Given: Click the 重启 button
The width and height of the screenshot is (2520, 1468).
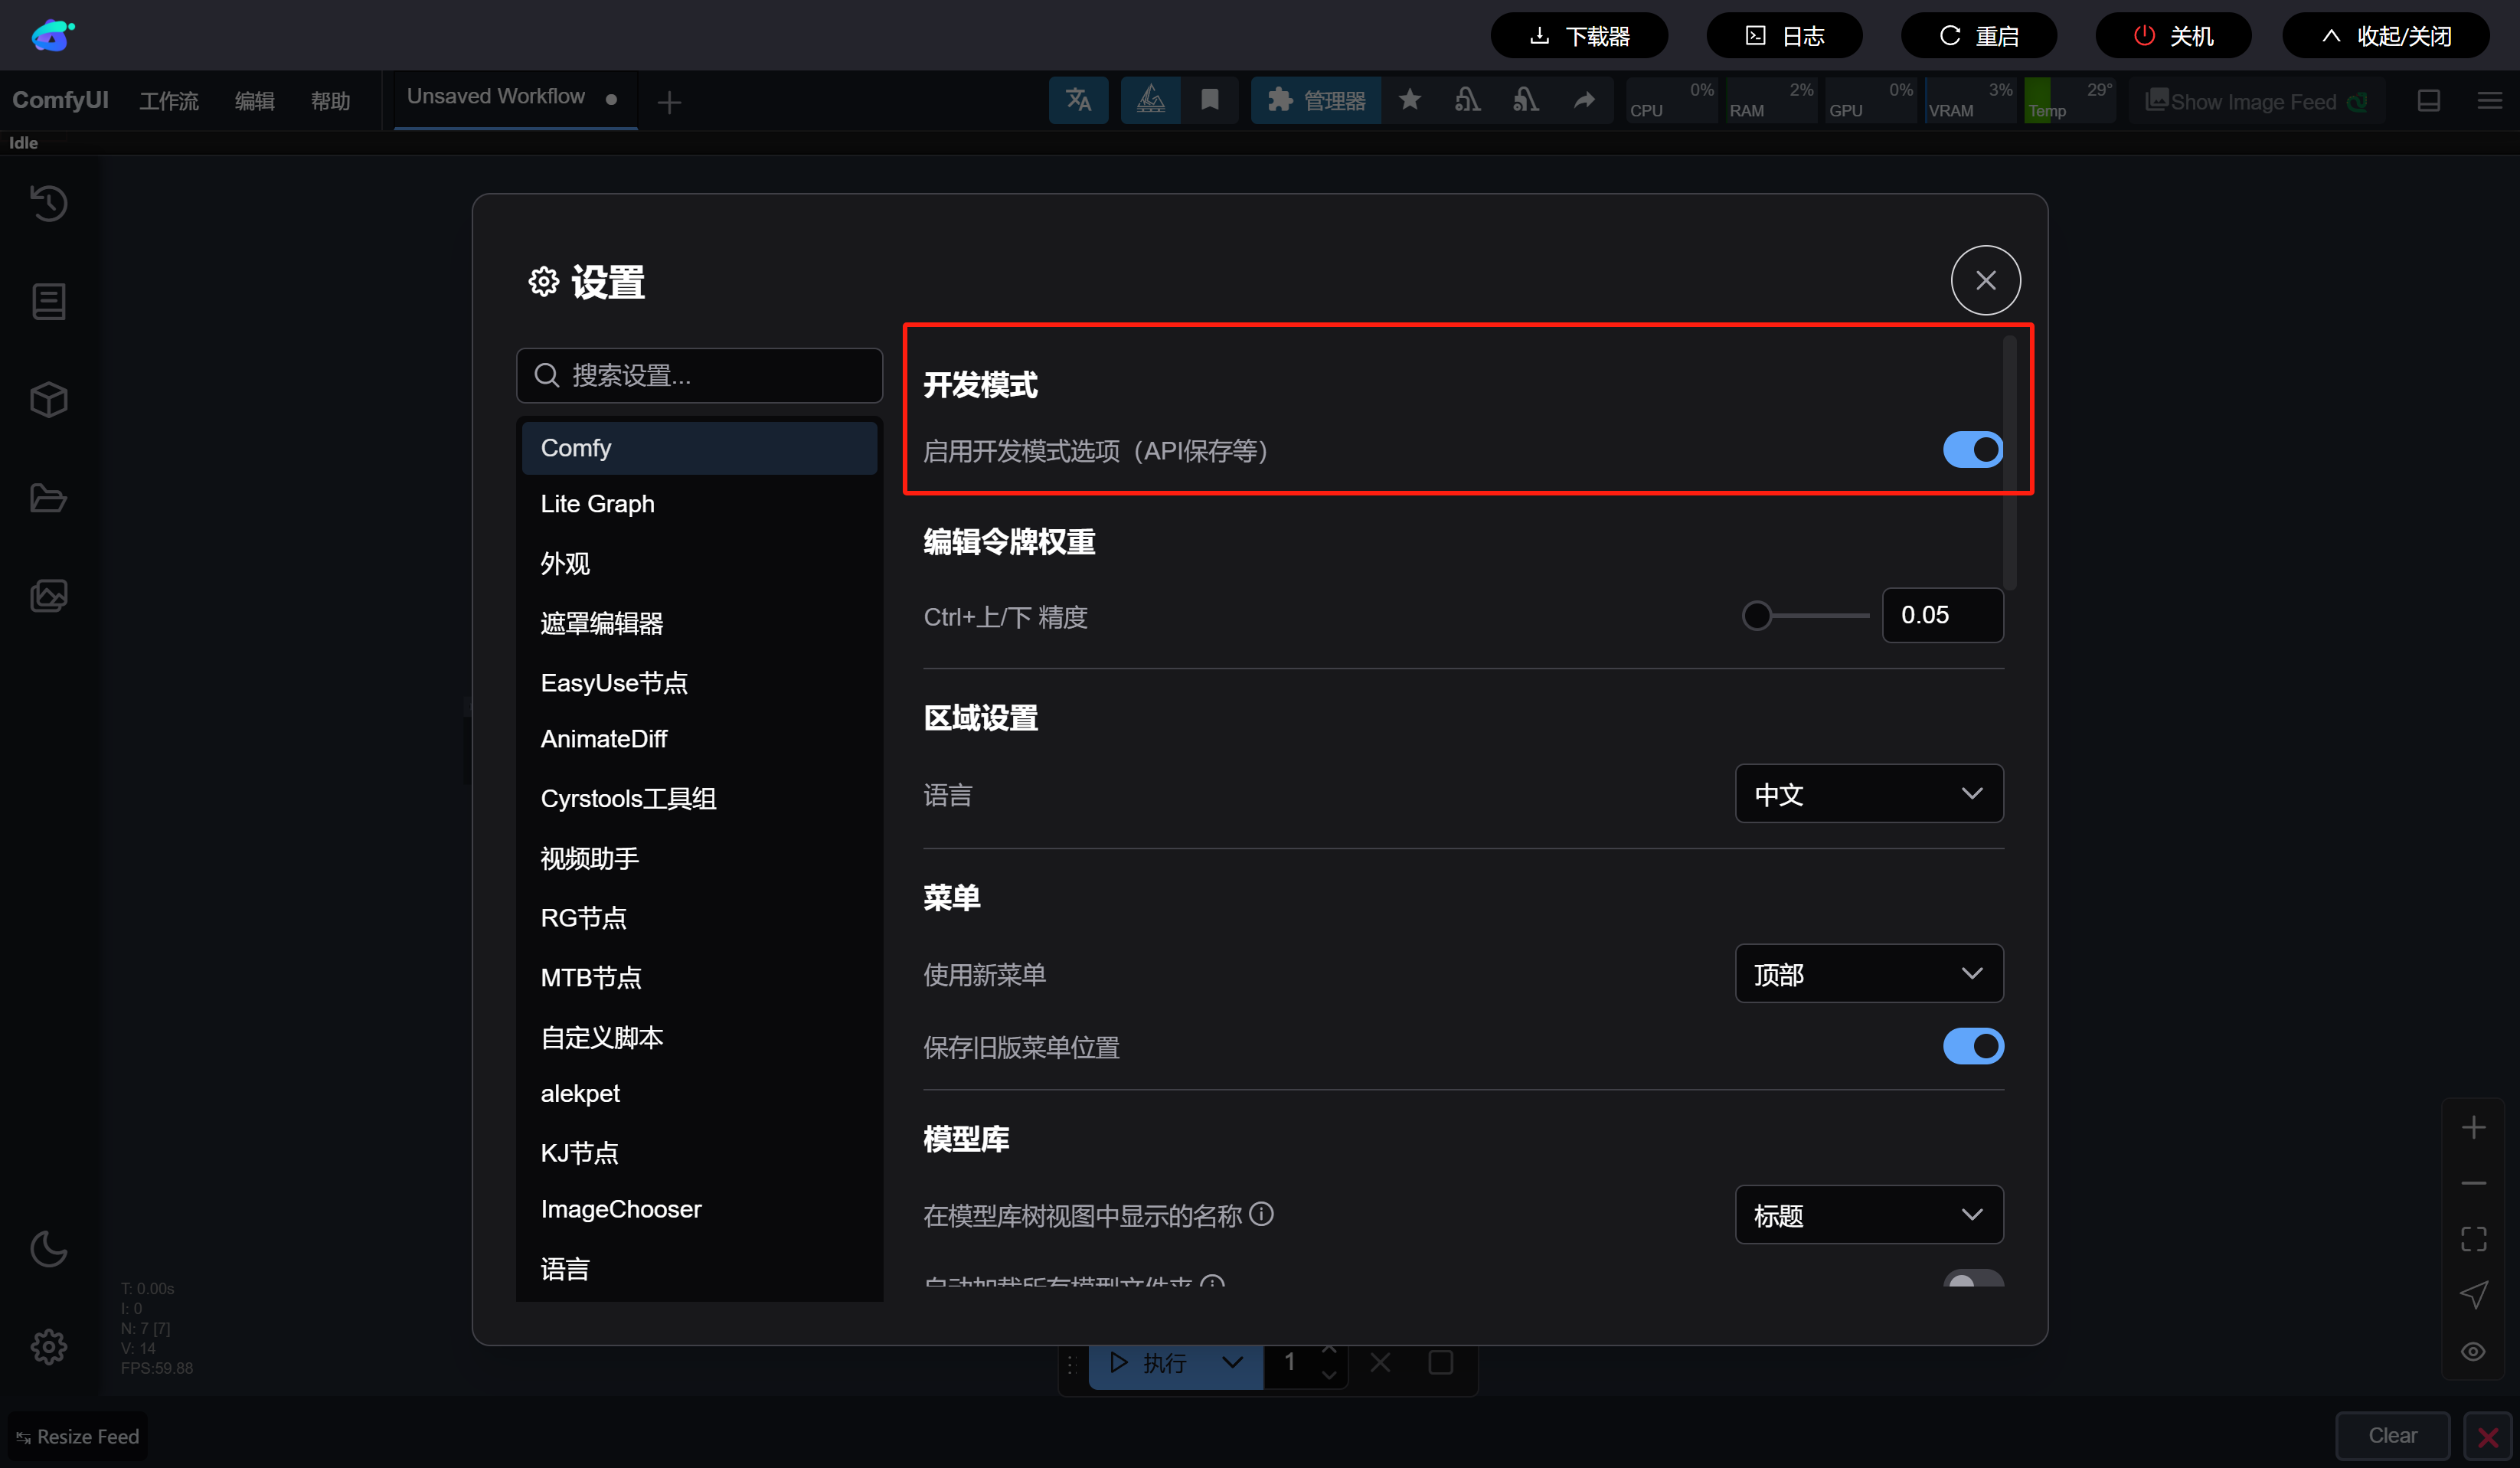Looking at the screenshot, I should [1979, 36].
